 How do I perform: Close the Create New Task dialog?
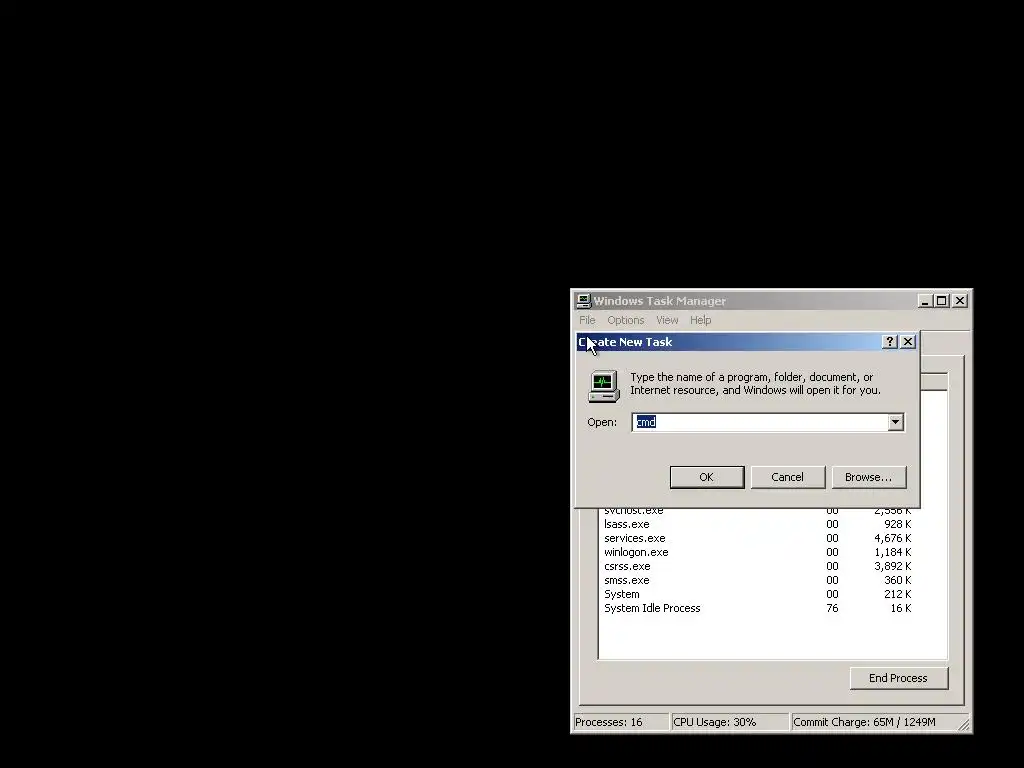coord(908,342)
